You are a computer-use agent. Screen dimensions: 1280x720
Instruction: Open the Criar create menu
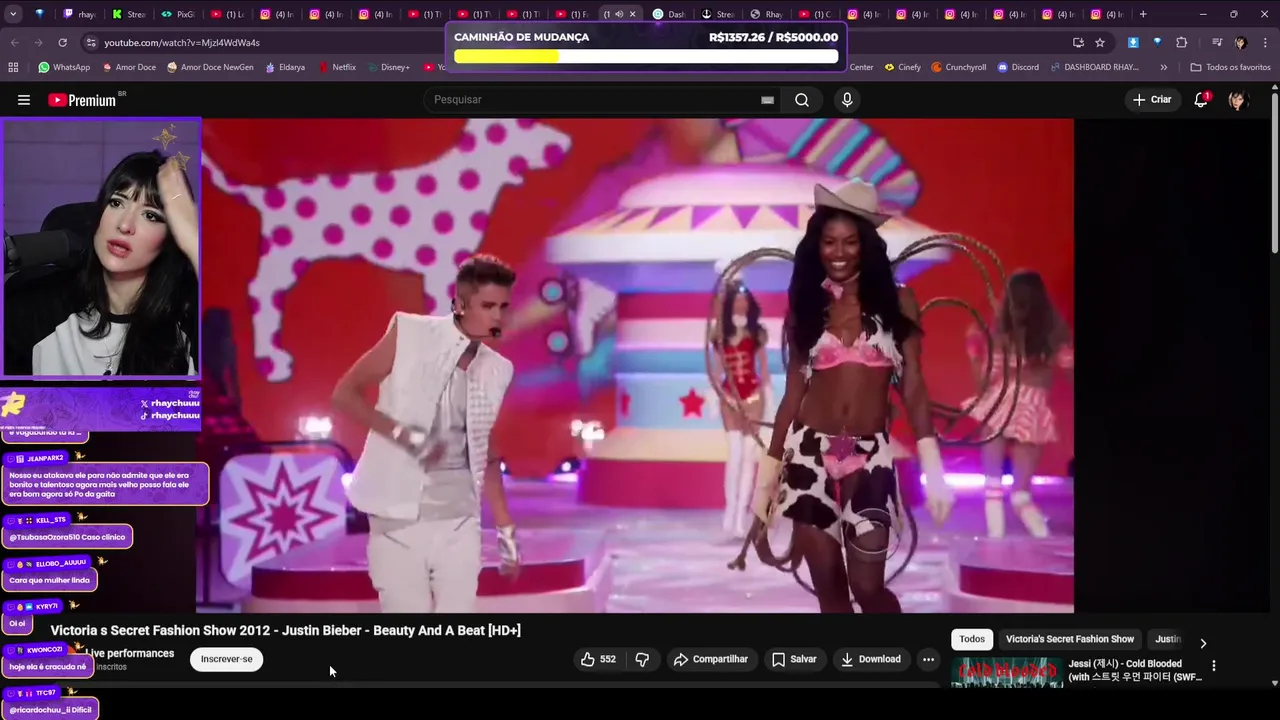1151,100
